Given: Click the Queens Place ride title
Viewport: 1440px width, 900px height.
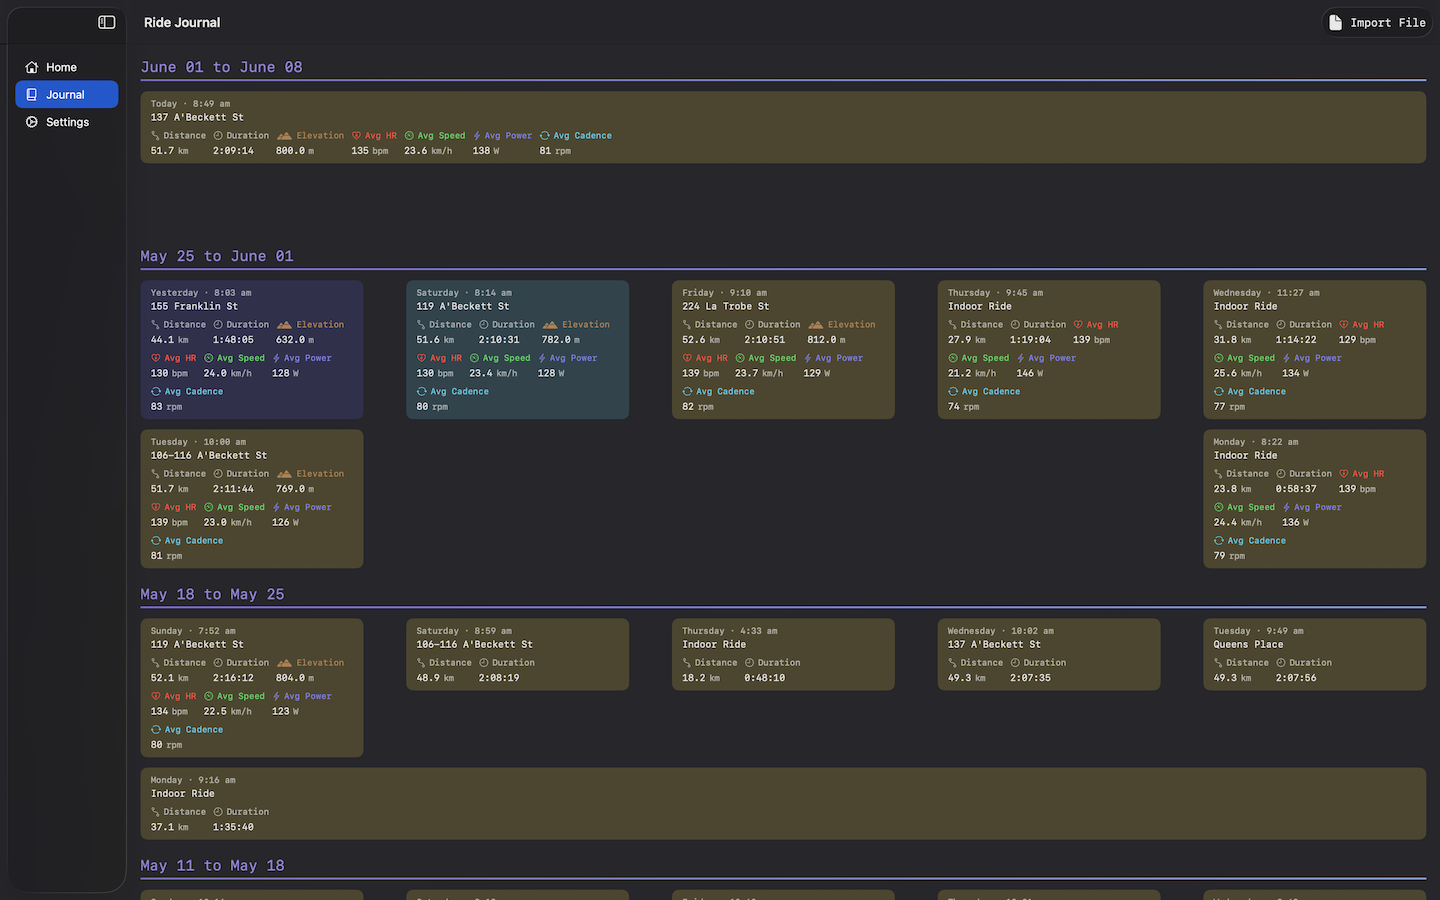Looking at the screenshot, I should click(1248, 644).
